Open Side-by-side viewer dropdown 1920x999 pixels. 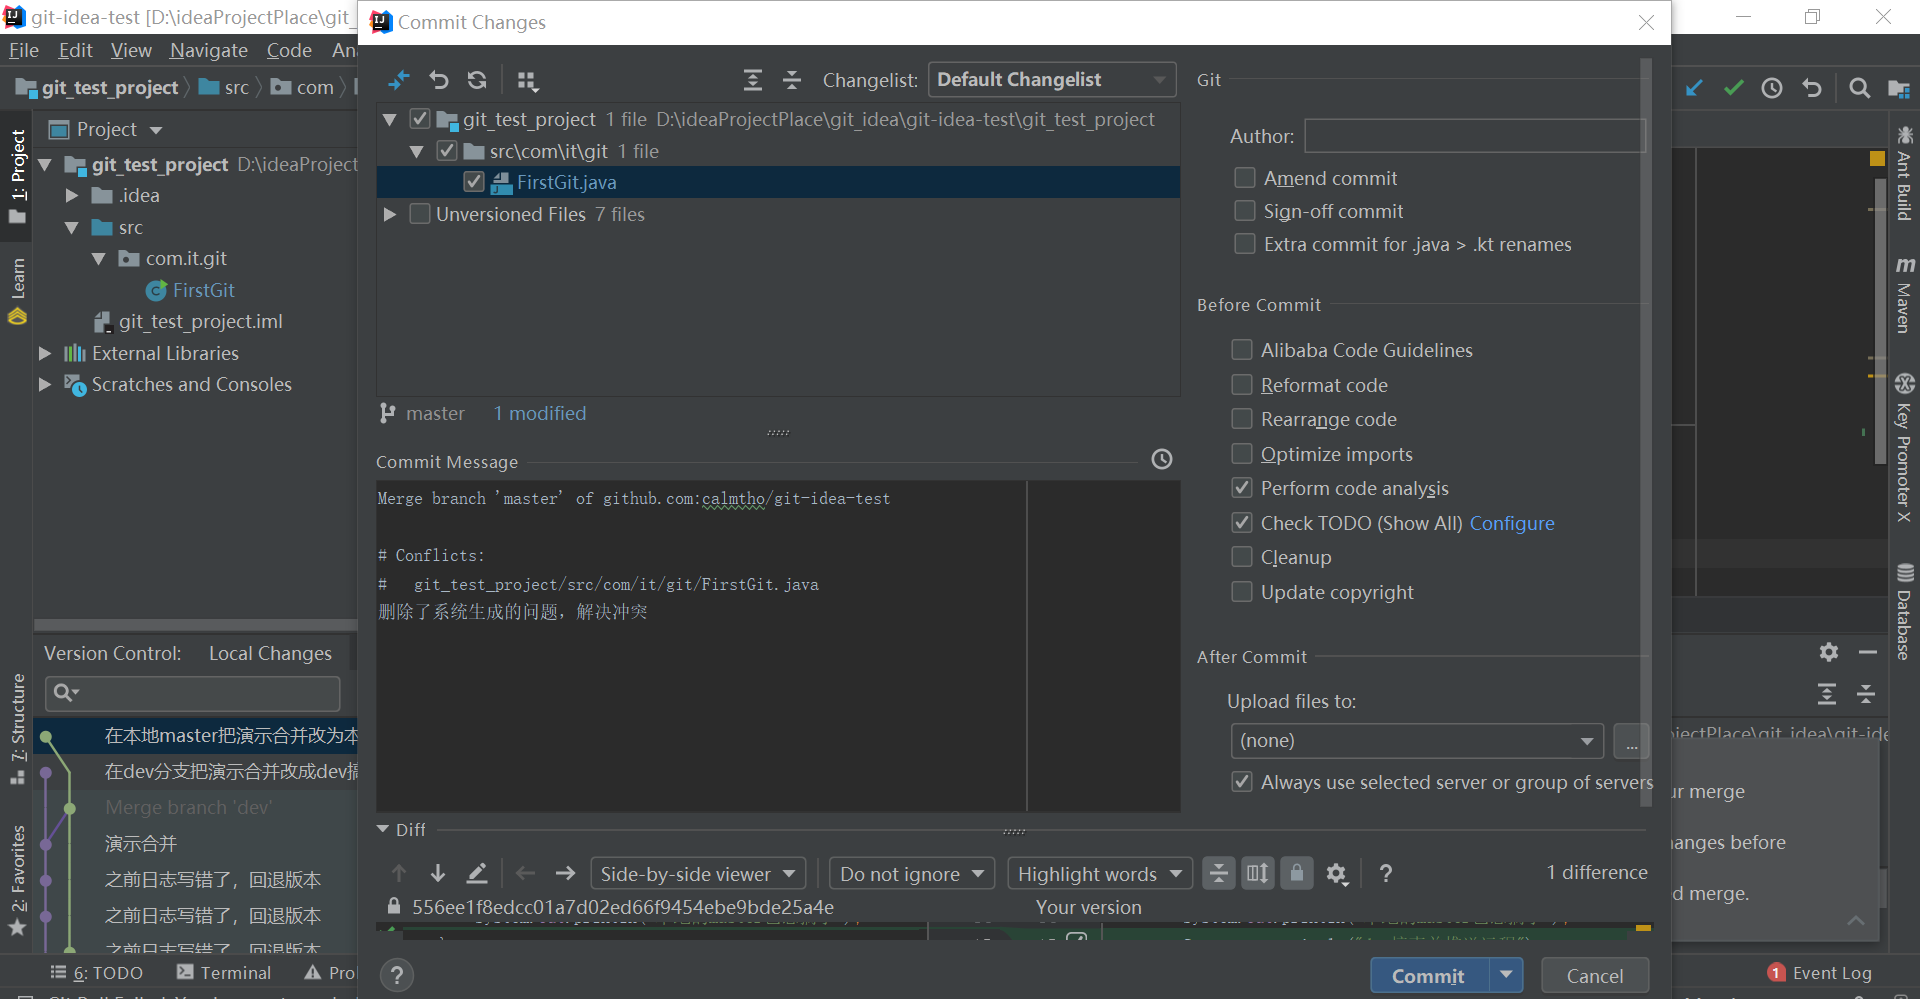[698, 874]
